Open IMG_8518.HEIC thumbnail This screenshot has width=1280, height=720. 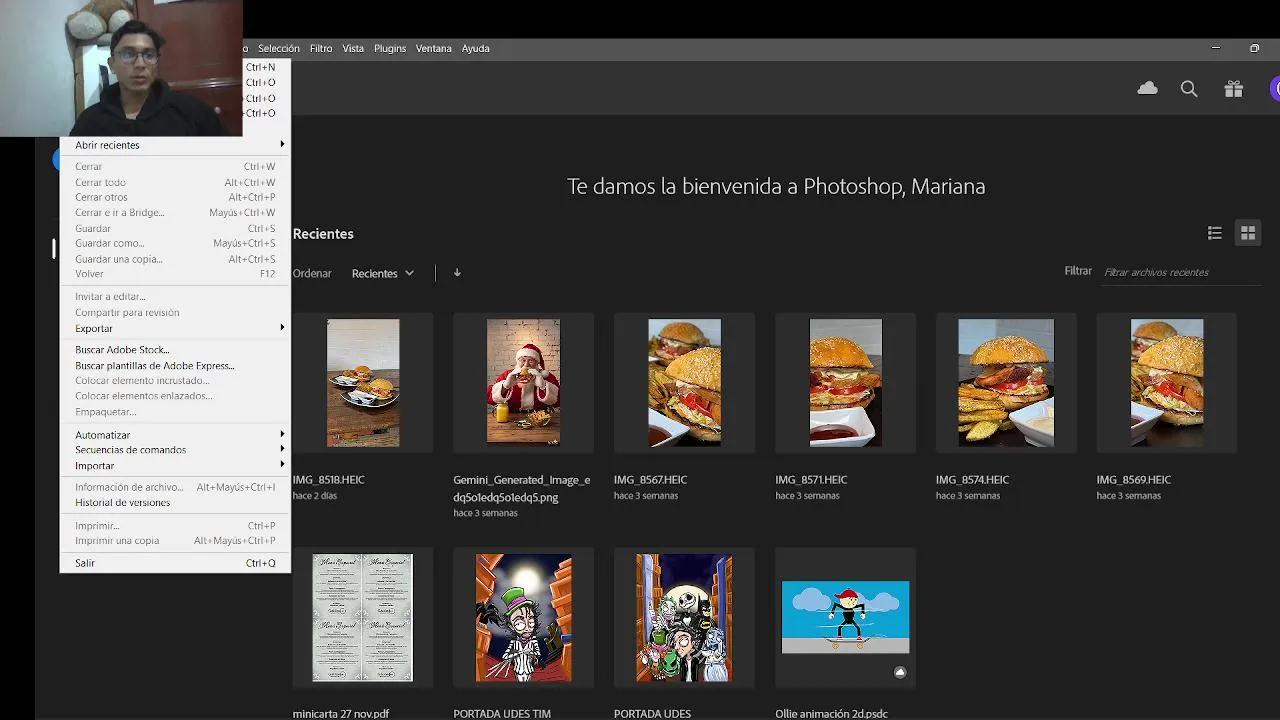pyautogui.click(x=363, y=383)
